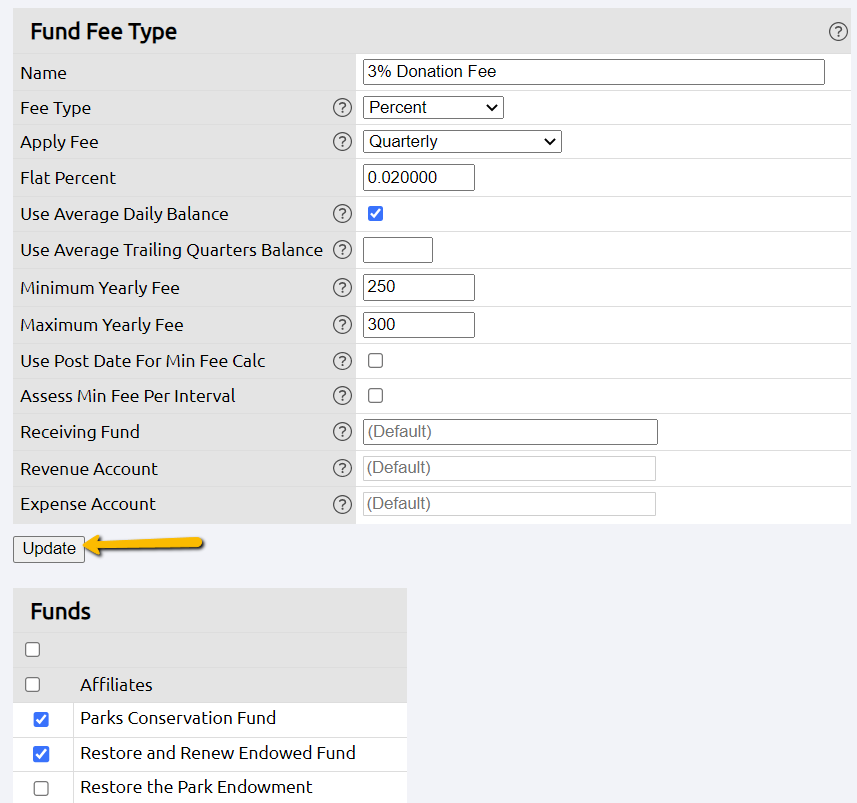View help for Minimum Yearly Fee

(342, 287)
